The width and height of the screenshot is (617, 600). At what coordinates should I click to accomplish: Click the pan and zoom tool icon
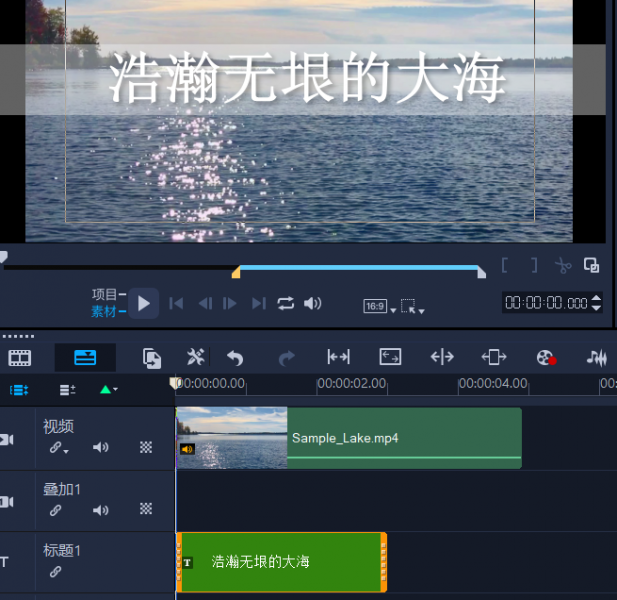pos(494,357)
